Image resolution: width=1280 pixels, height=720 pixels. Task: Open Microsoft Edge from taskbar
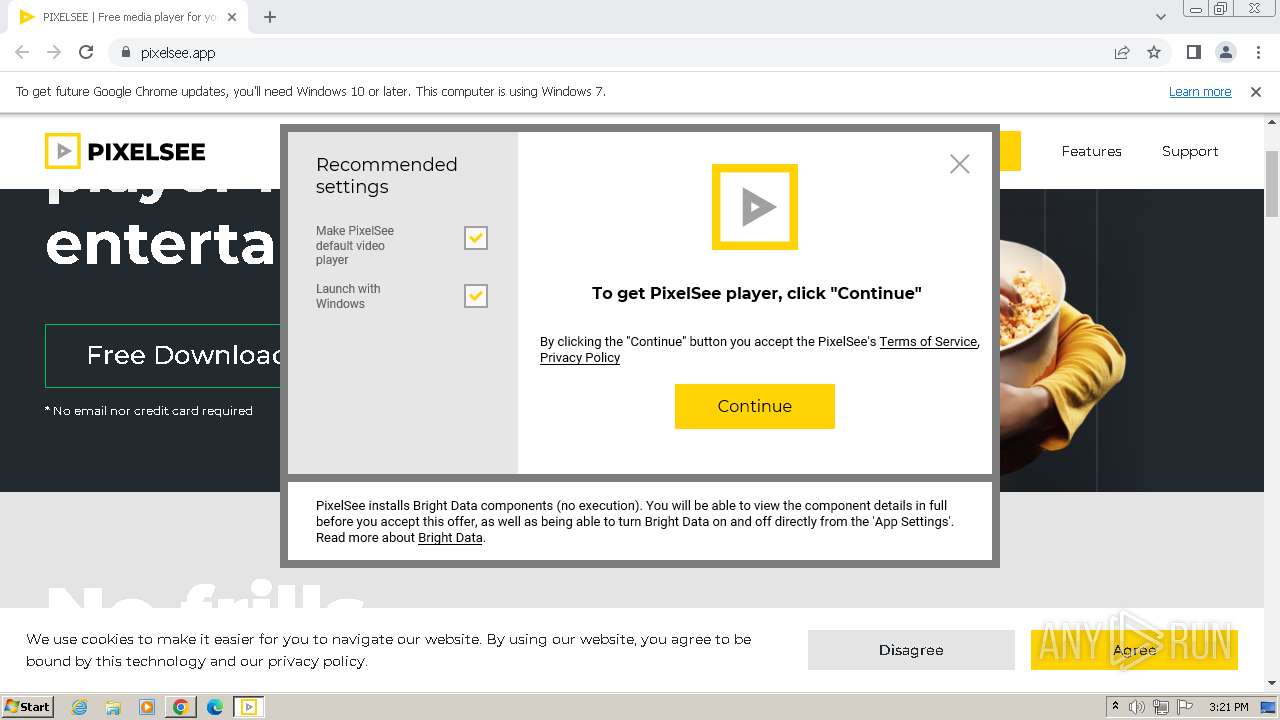[x=215, y=707]
